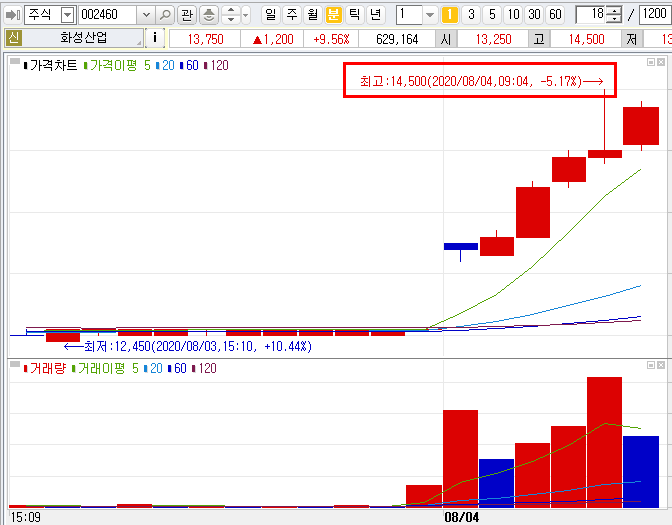
Task: Click the 최저:12,450 low price annotation
Action: (188, 346)
